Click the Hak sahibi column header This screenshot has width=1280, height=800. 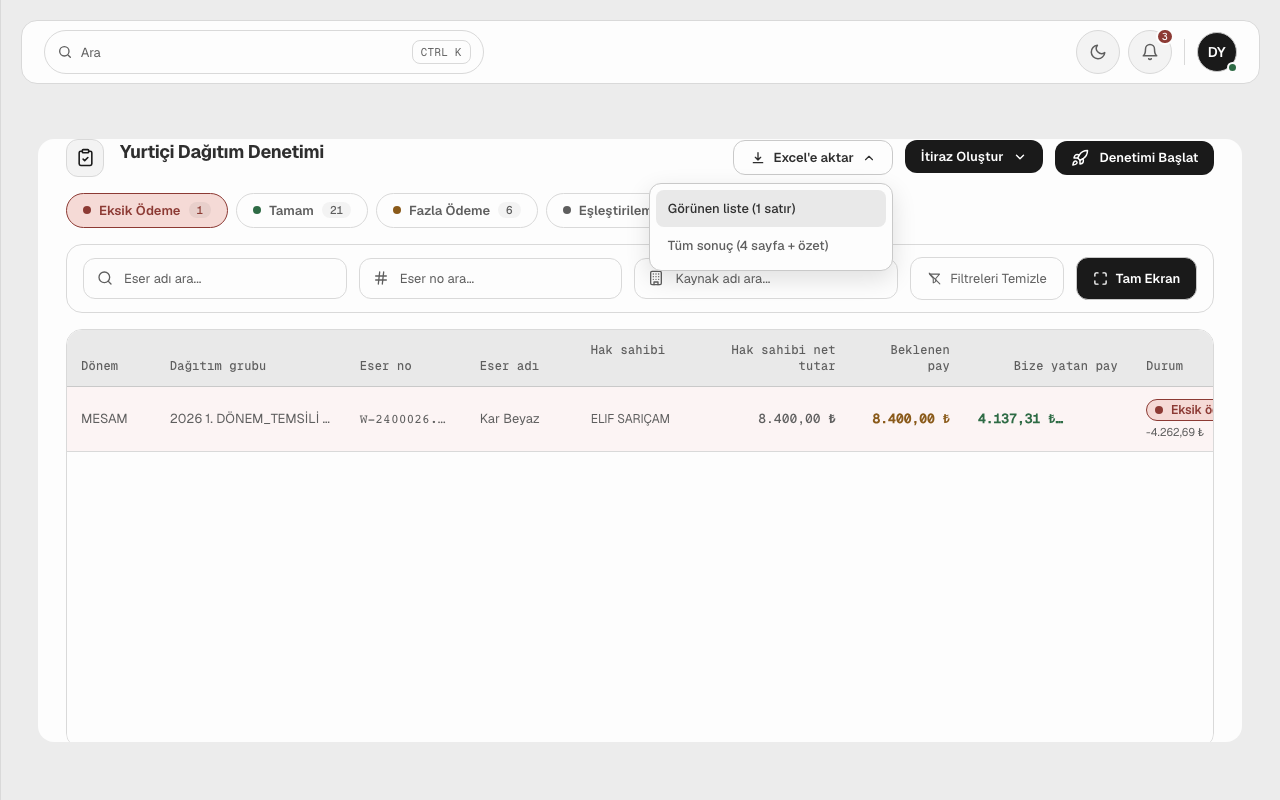[x=628, y=350]
